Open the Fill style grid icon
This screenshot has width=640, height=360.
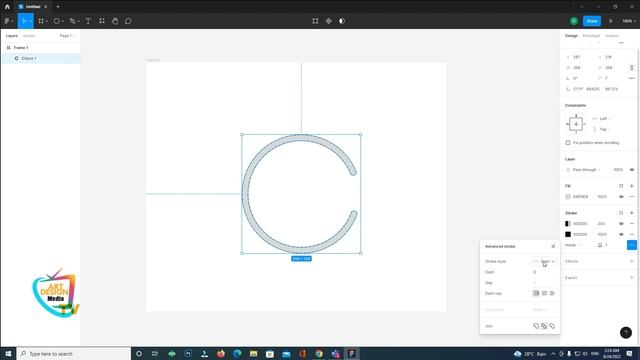pyautogui.click(x=621, y=186)
